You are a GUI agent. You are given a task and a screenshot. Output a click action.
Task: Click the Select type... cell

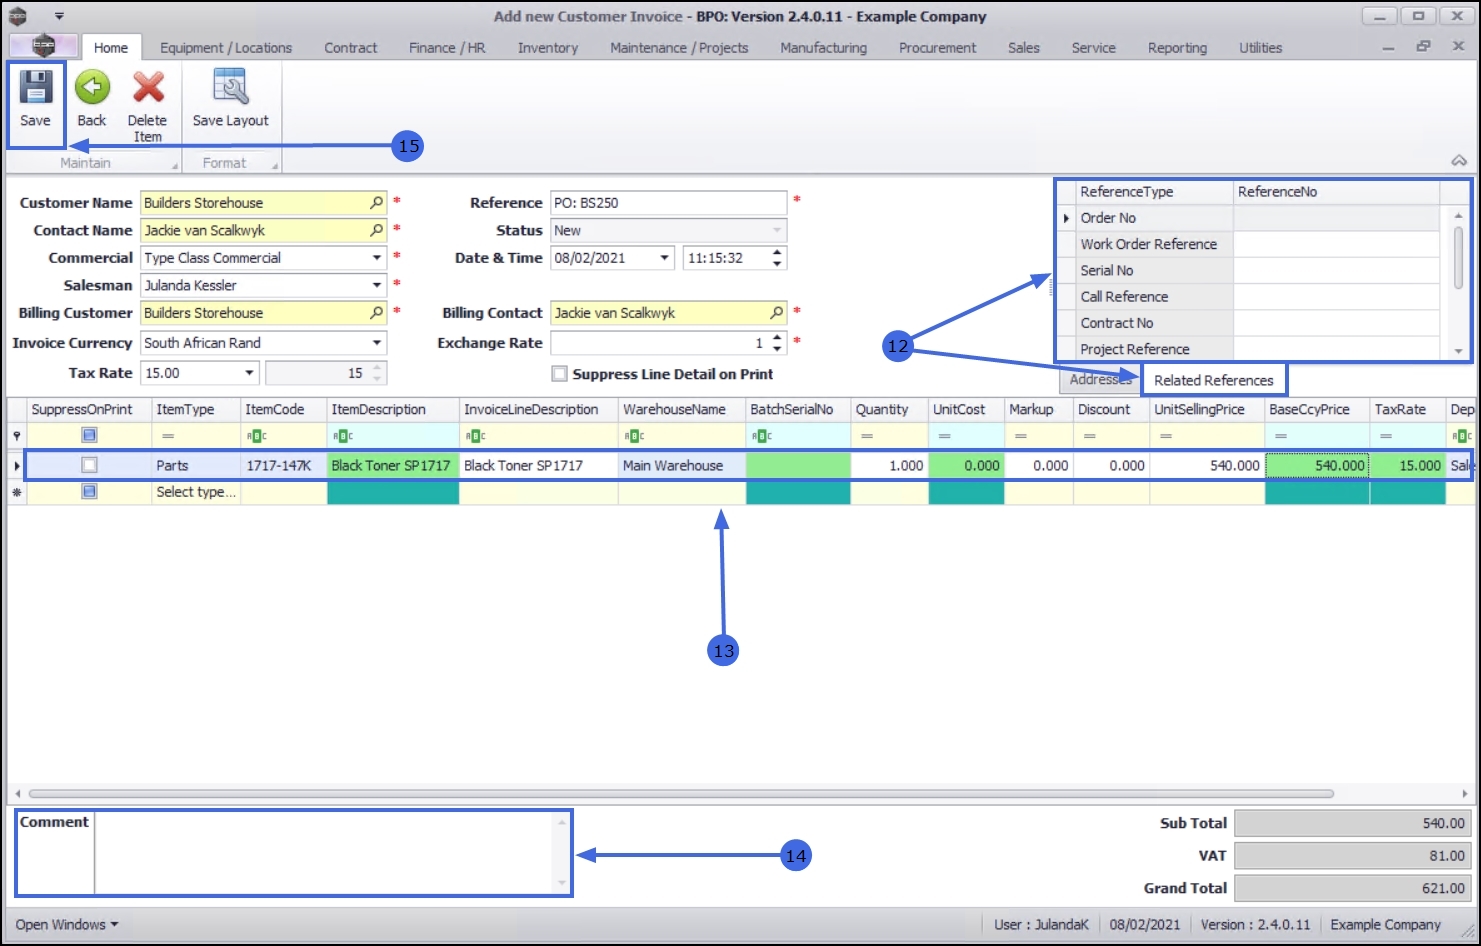[196, 492]
